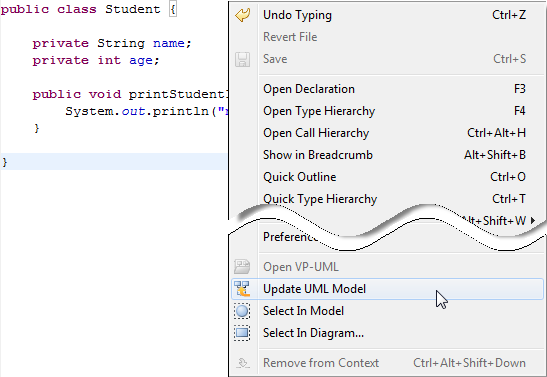Click the field 'name' in the editor
This screenshot has width=547, height=377.
(x=168, y=43)
